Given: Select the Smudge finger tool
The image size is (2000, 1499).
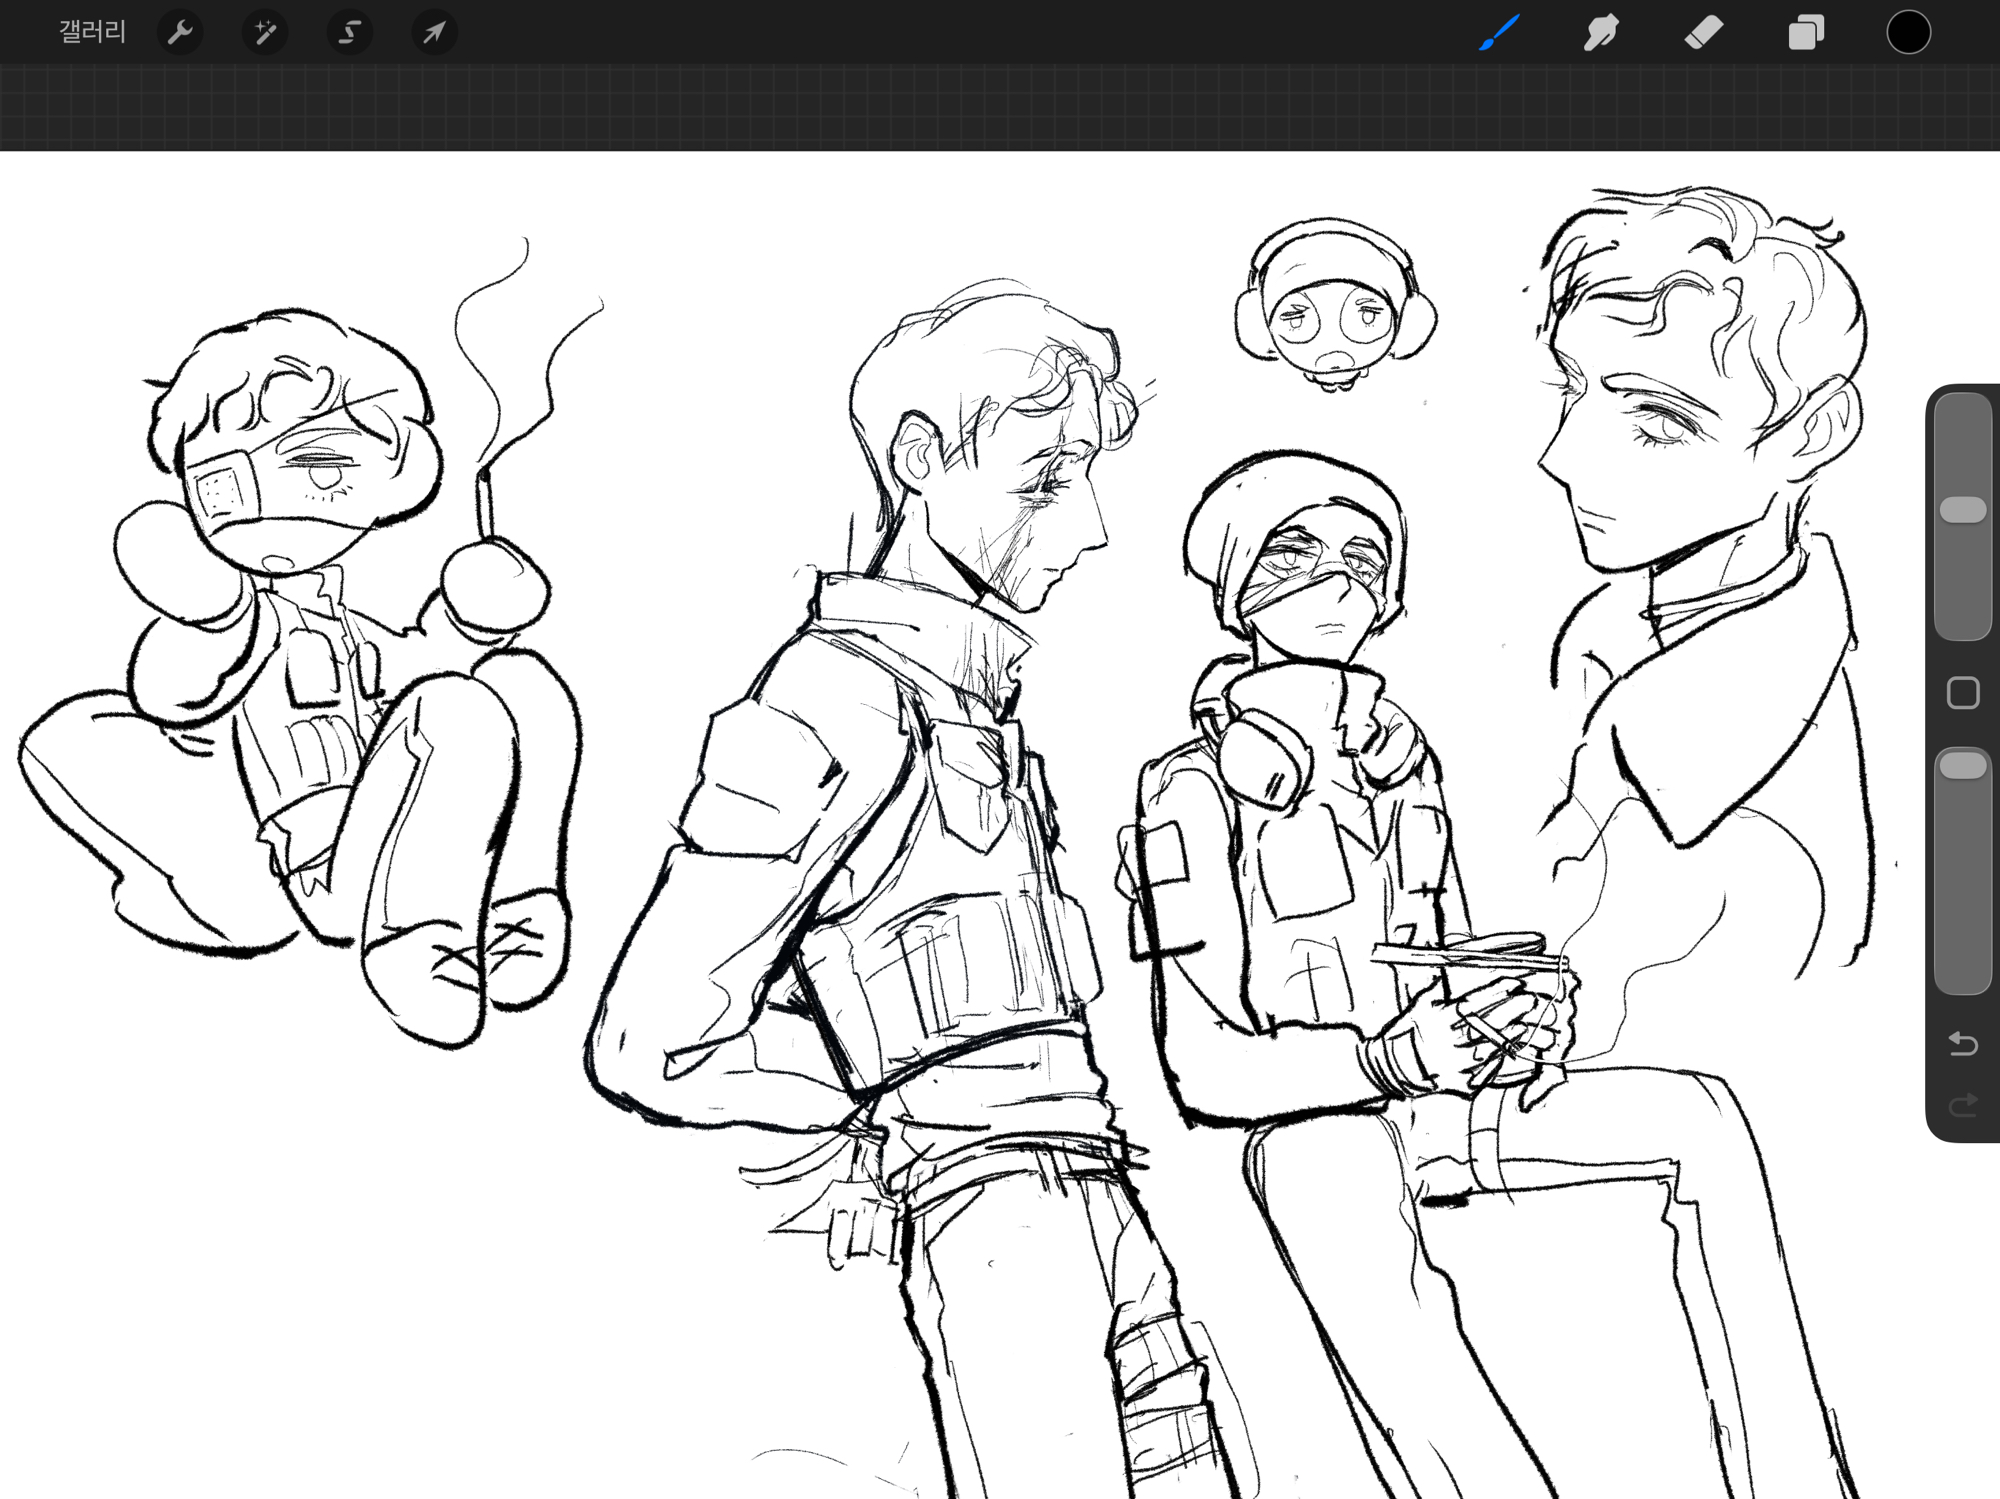Looking at the screenshot, I should click(x=1601, y=33).
